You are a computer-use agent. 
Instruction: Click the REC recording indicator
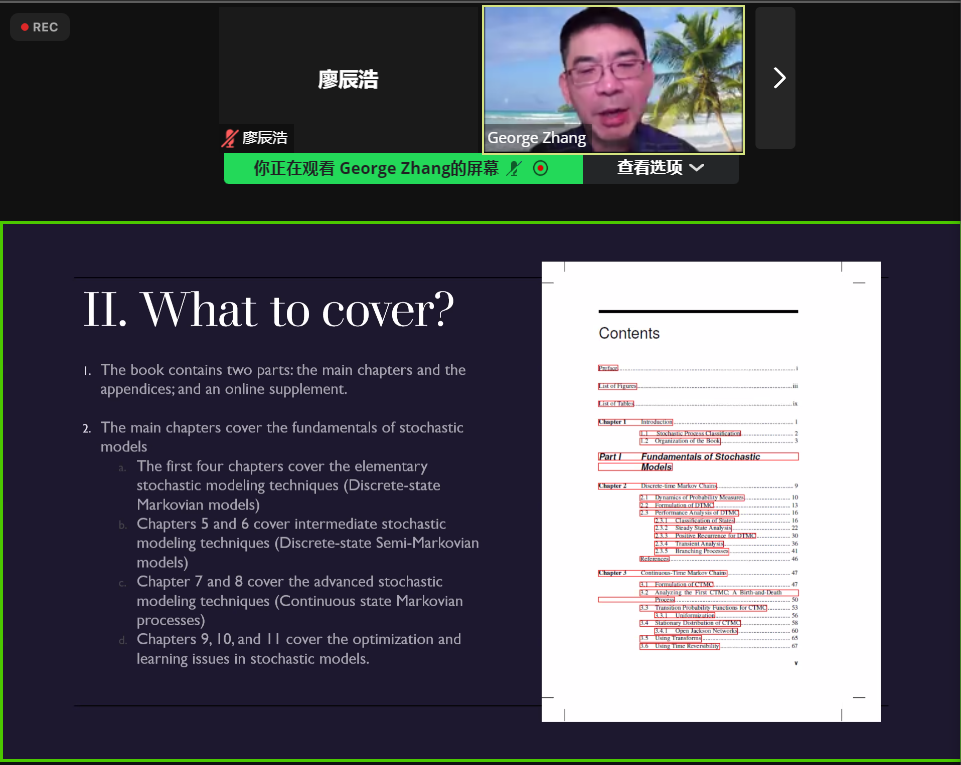coord(39,27)
